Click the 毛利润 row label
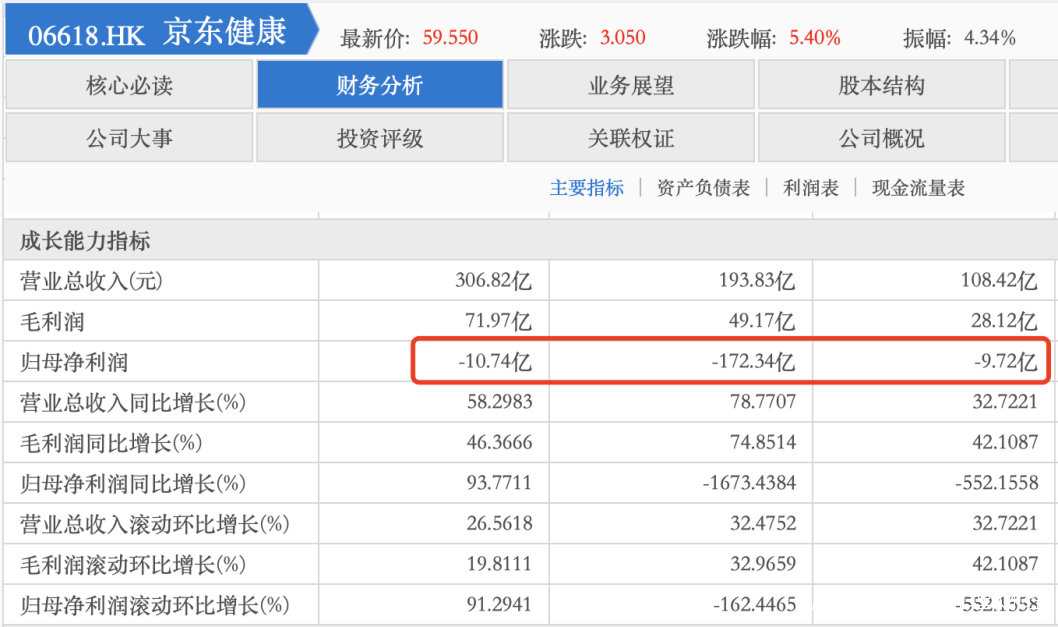 tap(52, 321)
